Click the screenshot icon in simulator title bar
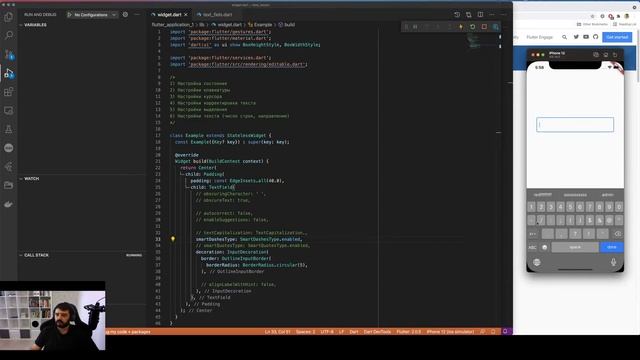640x360 pixels. (x=596, y=55)
